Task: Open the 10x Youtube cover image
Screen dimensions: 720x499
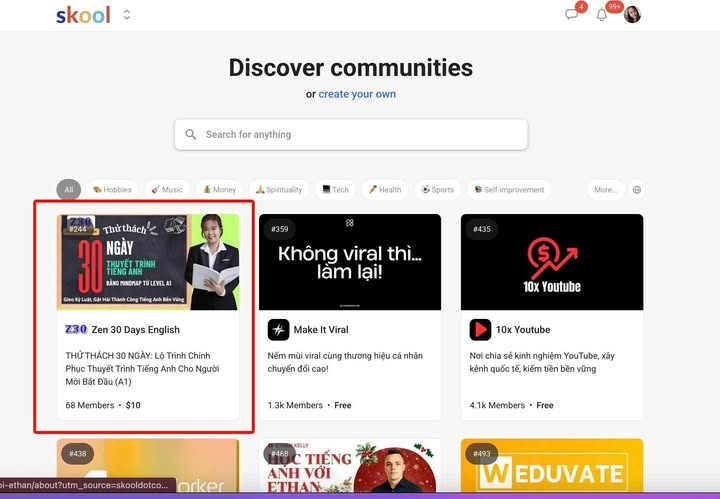Action: click(x=552, y=262)
